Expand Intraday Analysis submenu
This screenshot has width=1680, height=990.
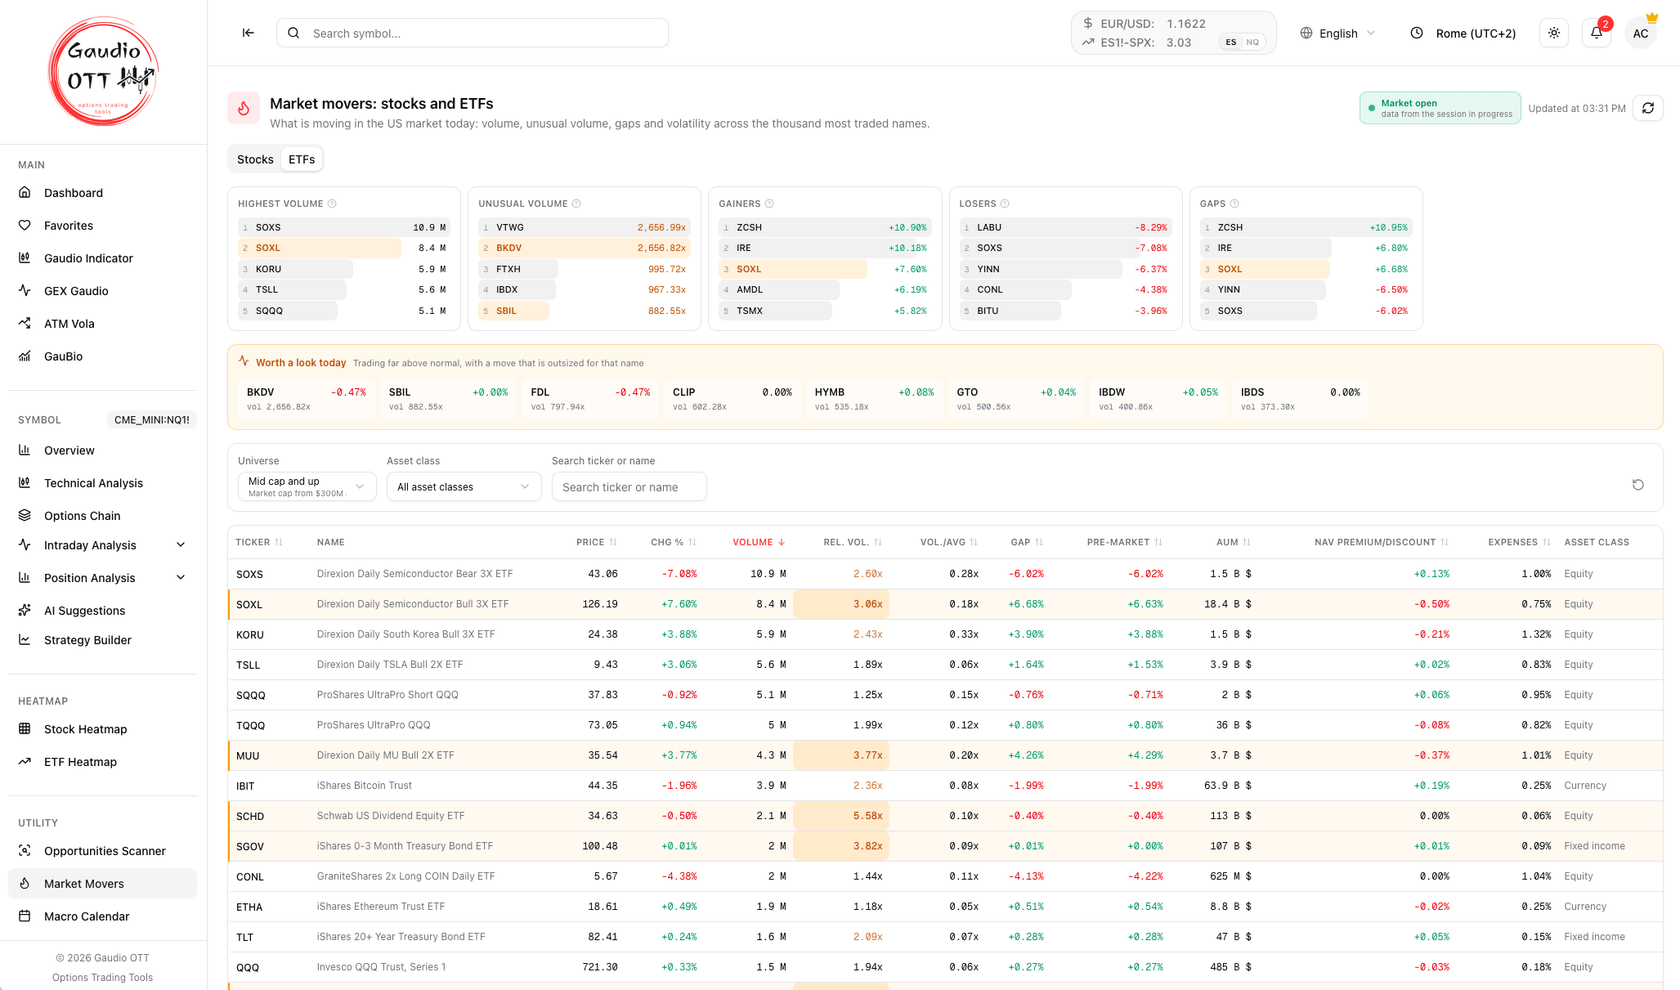coord(102,545)
